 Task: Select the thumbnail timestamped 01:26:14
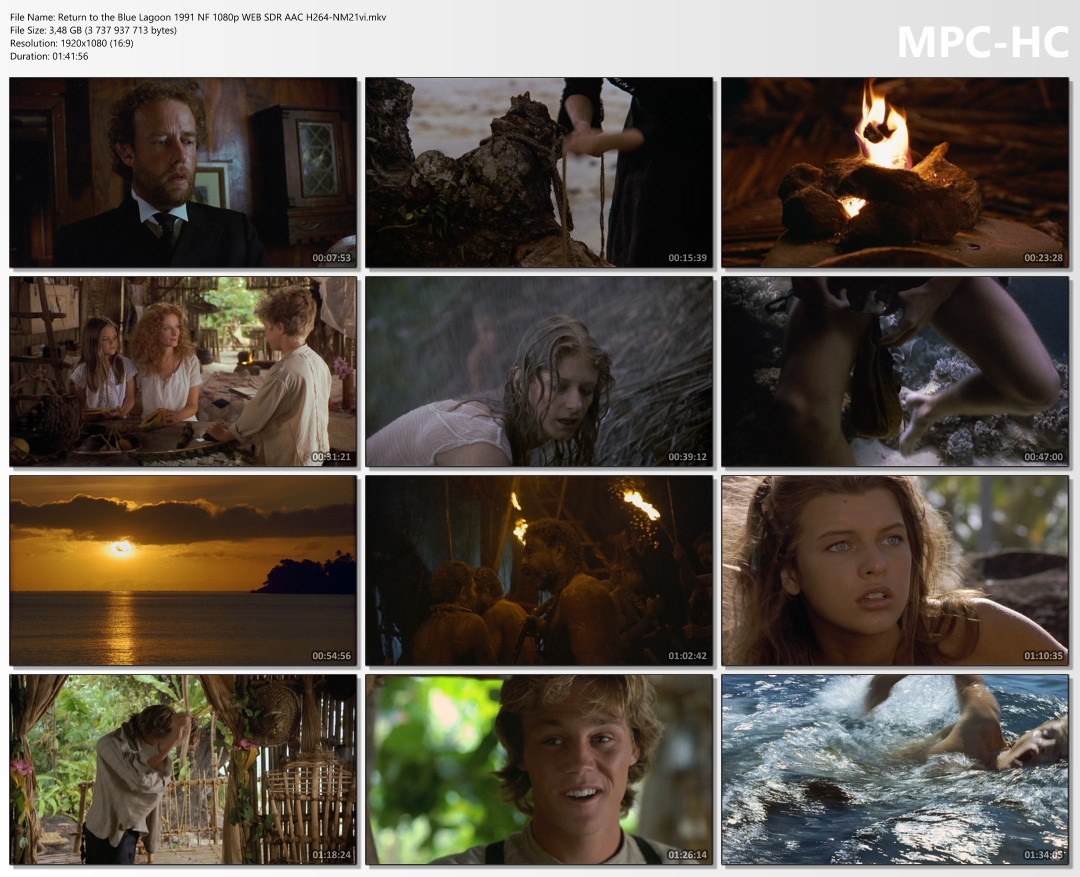[539, 770]
